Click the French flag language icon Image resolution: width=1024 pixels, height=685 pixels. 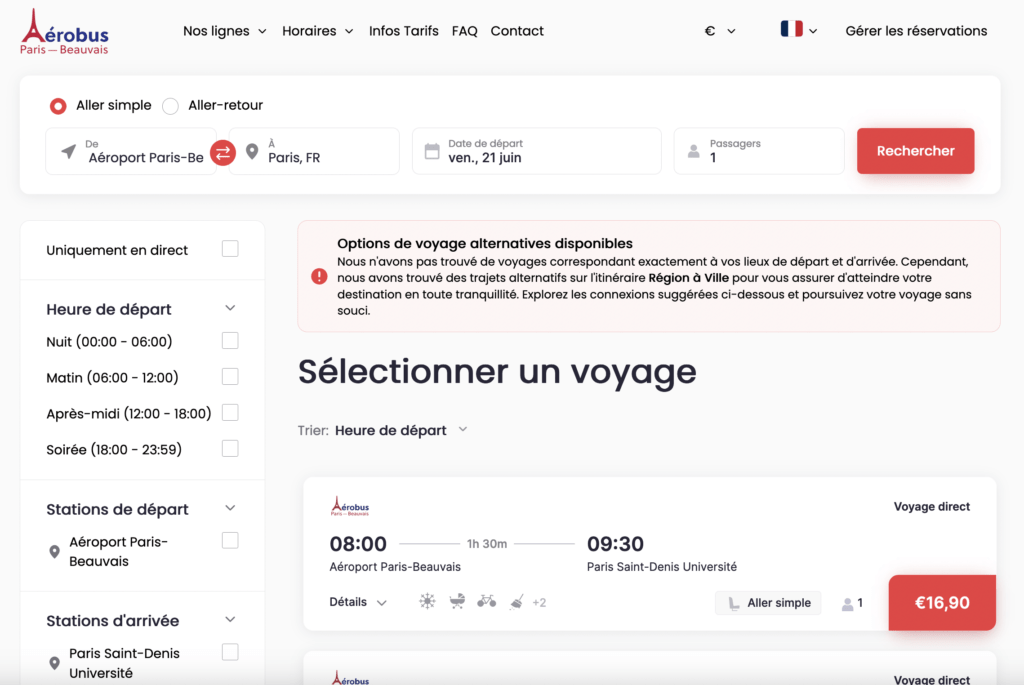coord(792,29)
